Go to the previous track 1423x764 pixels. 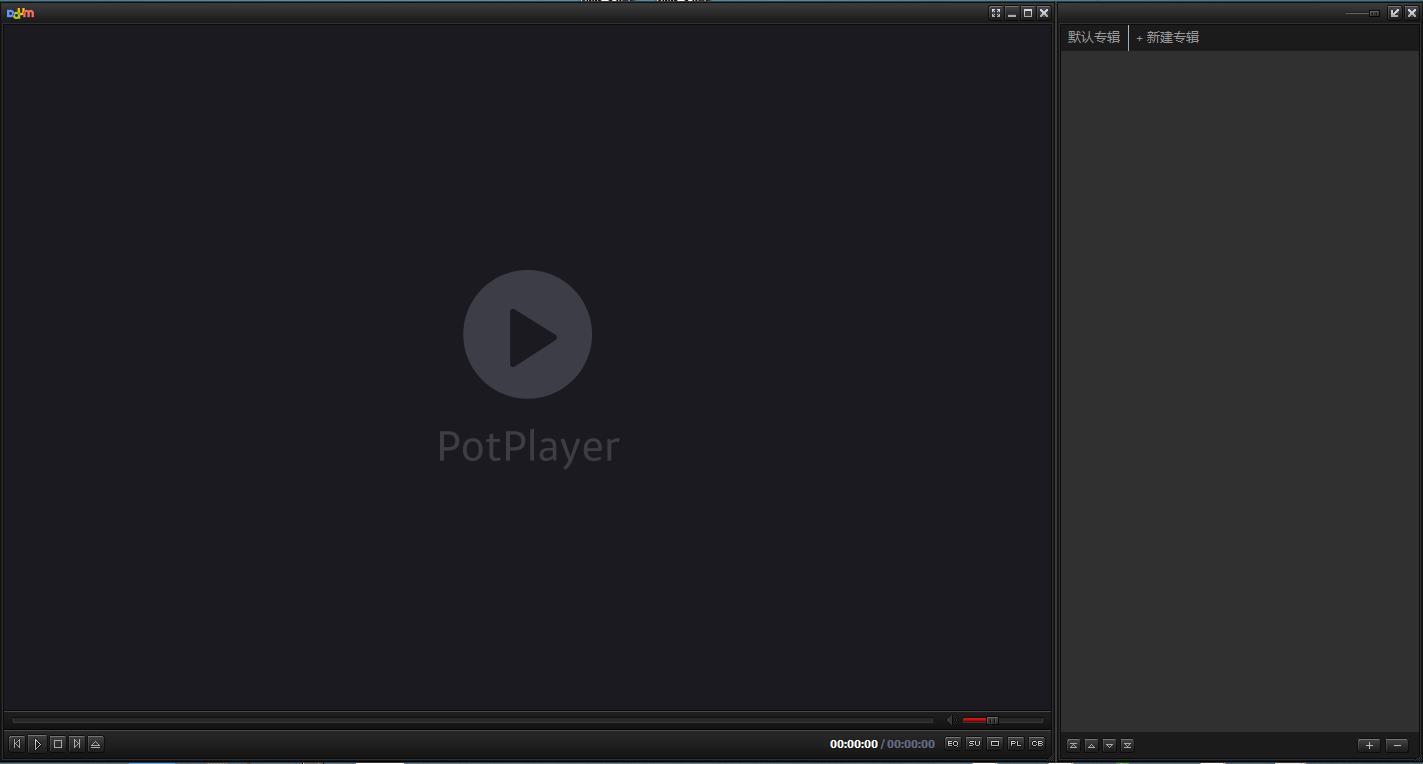pos(17,743)
